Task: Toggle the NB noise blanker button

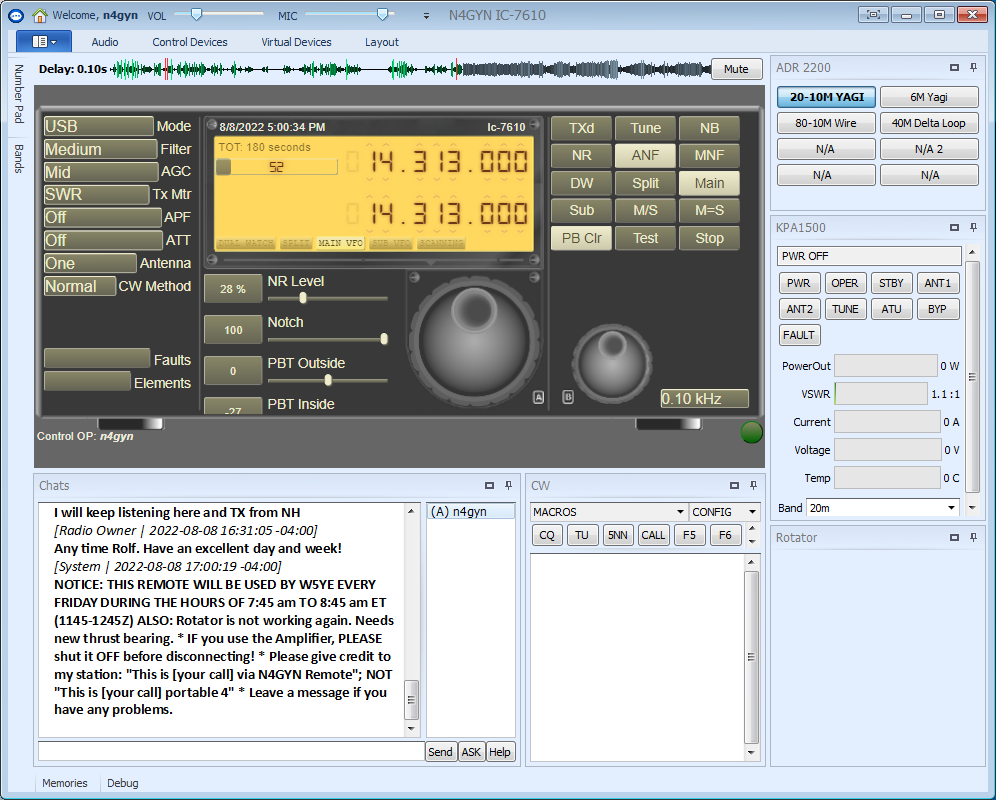Action: [709, 128]
